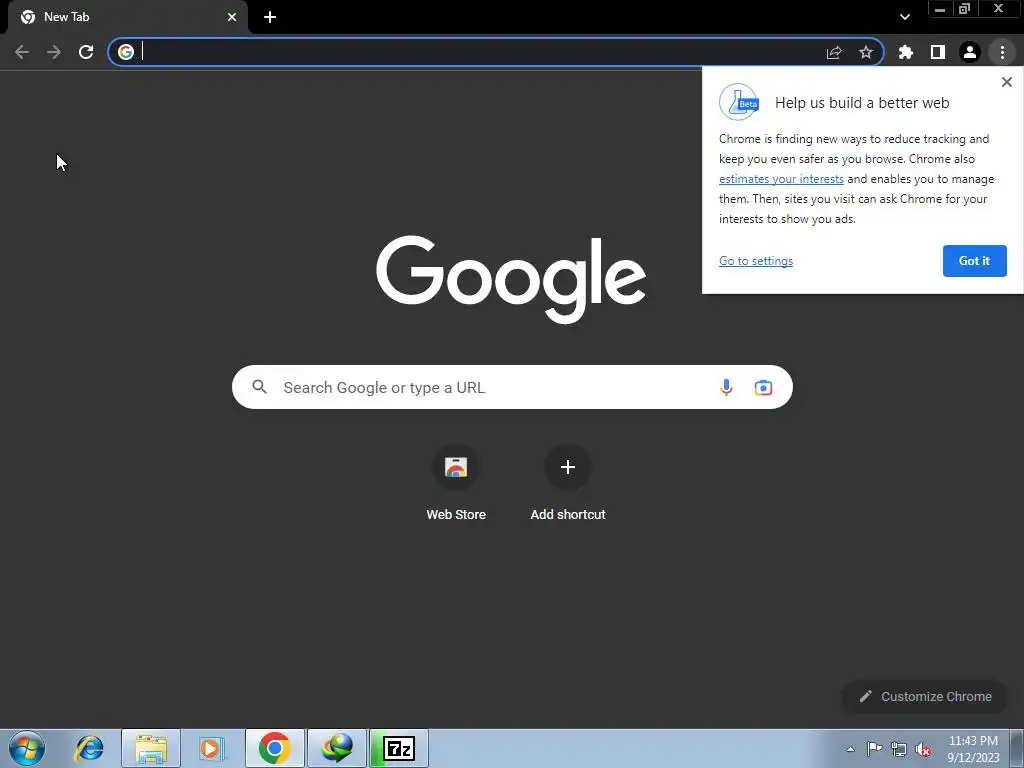Click the Customize Chrome button
1024x768 pixels.
click(925, 697)
